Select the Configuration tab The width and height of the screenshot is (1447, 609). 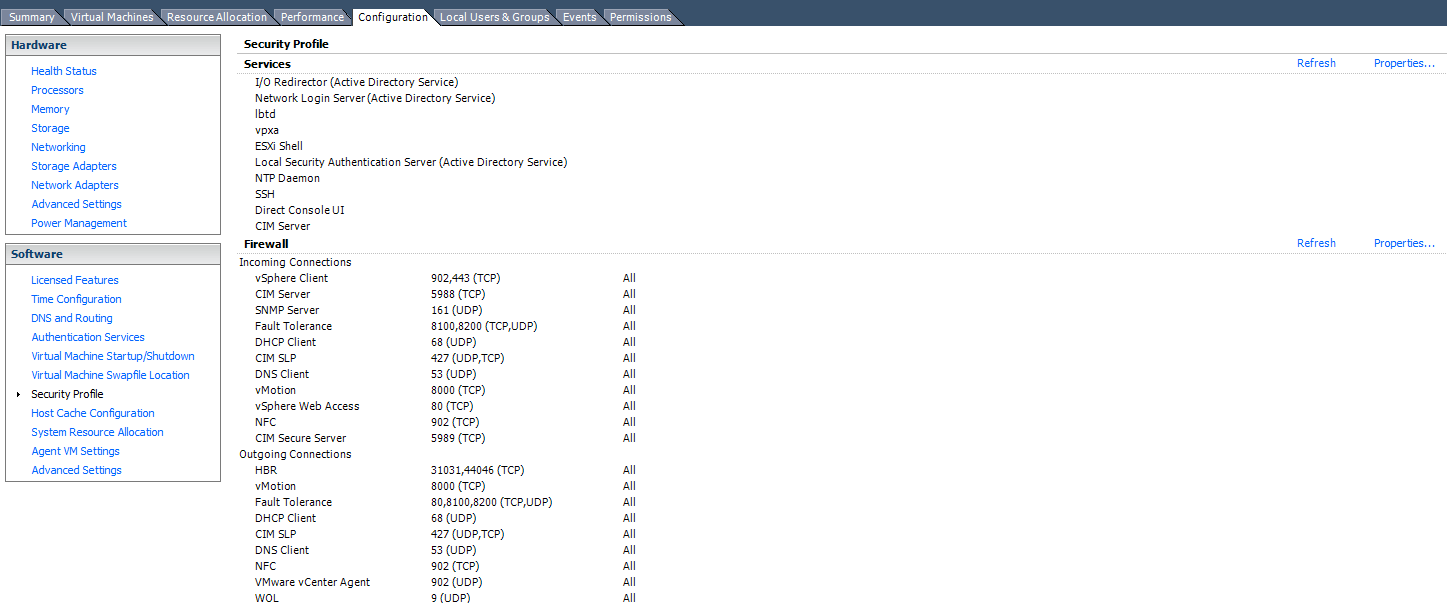[x=392, y=17]
